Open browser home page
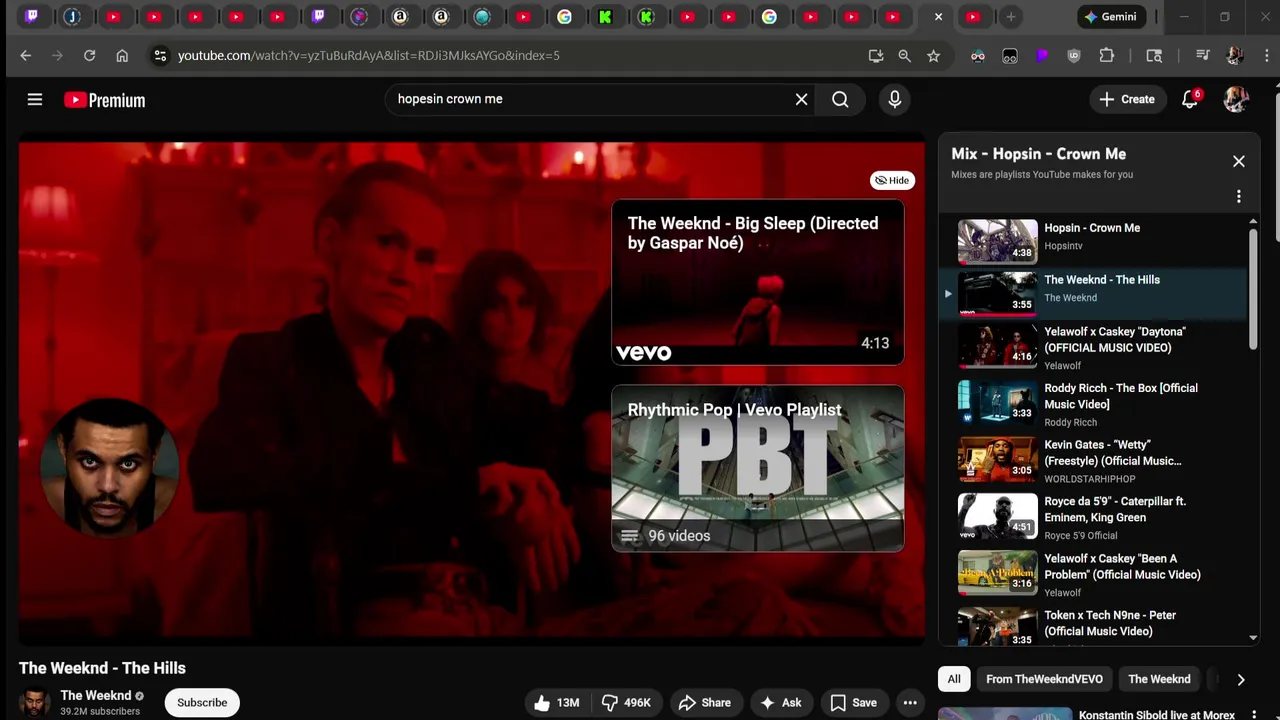 click(122, 56)
